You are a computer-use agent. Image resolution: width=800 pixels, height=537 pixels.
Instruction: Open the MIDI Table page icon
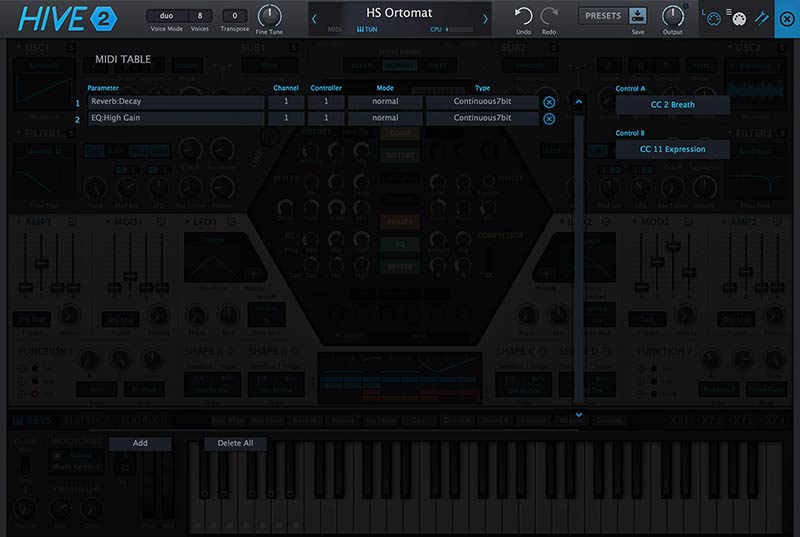coord(738,18)
